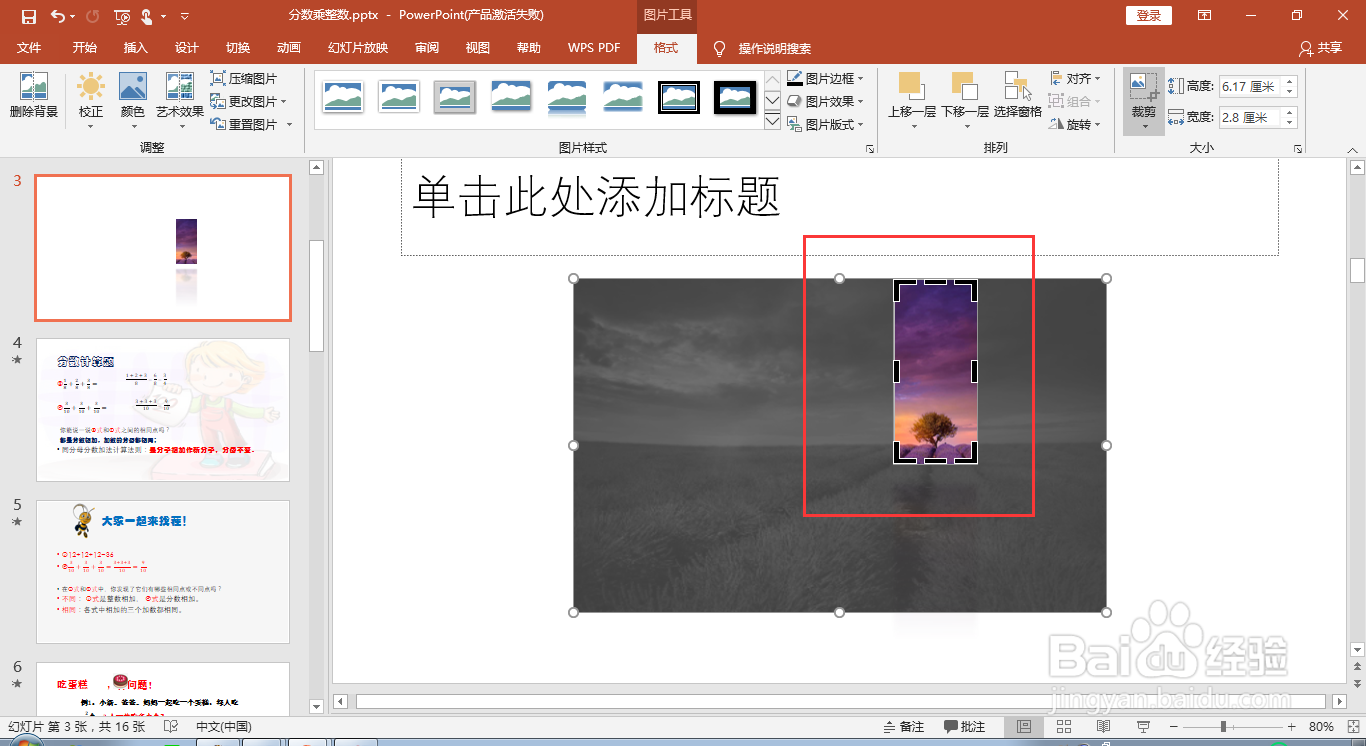This screenshot has height=746, width=1366.
Task: Select slide 5 thumbnail
Action: [x=163, y=572]
